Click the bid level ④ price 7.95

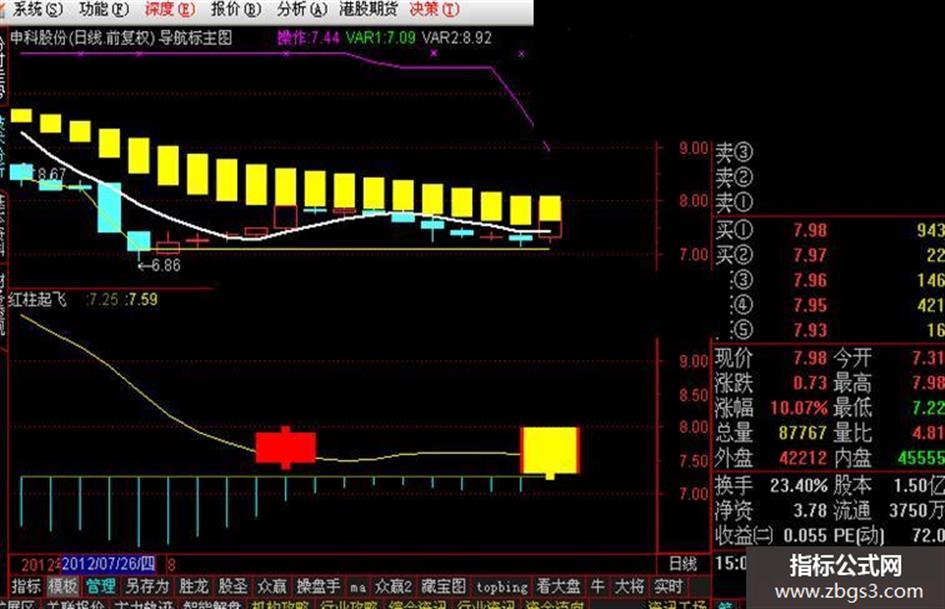coord(810,305)
